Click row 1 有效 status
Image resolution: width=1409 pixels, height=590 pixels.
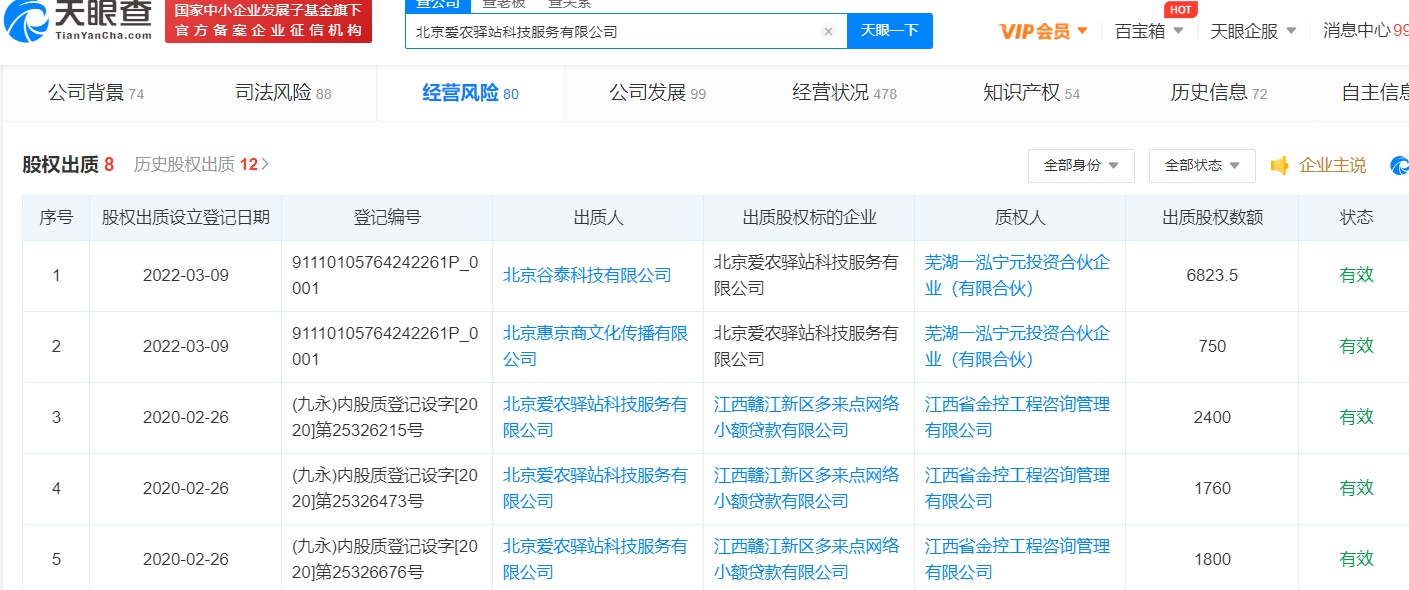coord(1356,275)
